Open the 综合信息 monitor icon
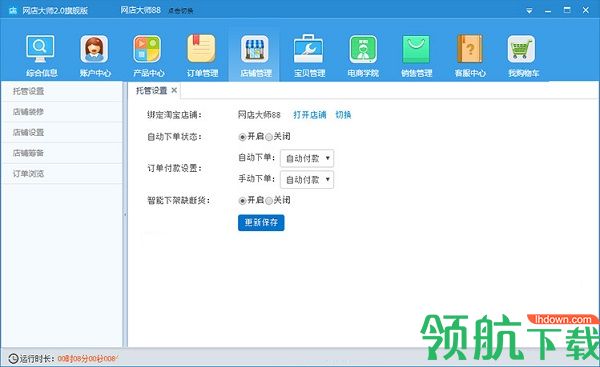600x367 pixels. tap(41, 49)
